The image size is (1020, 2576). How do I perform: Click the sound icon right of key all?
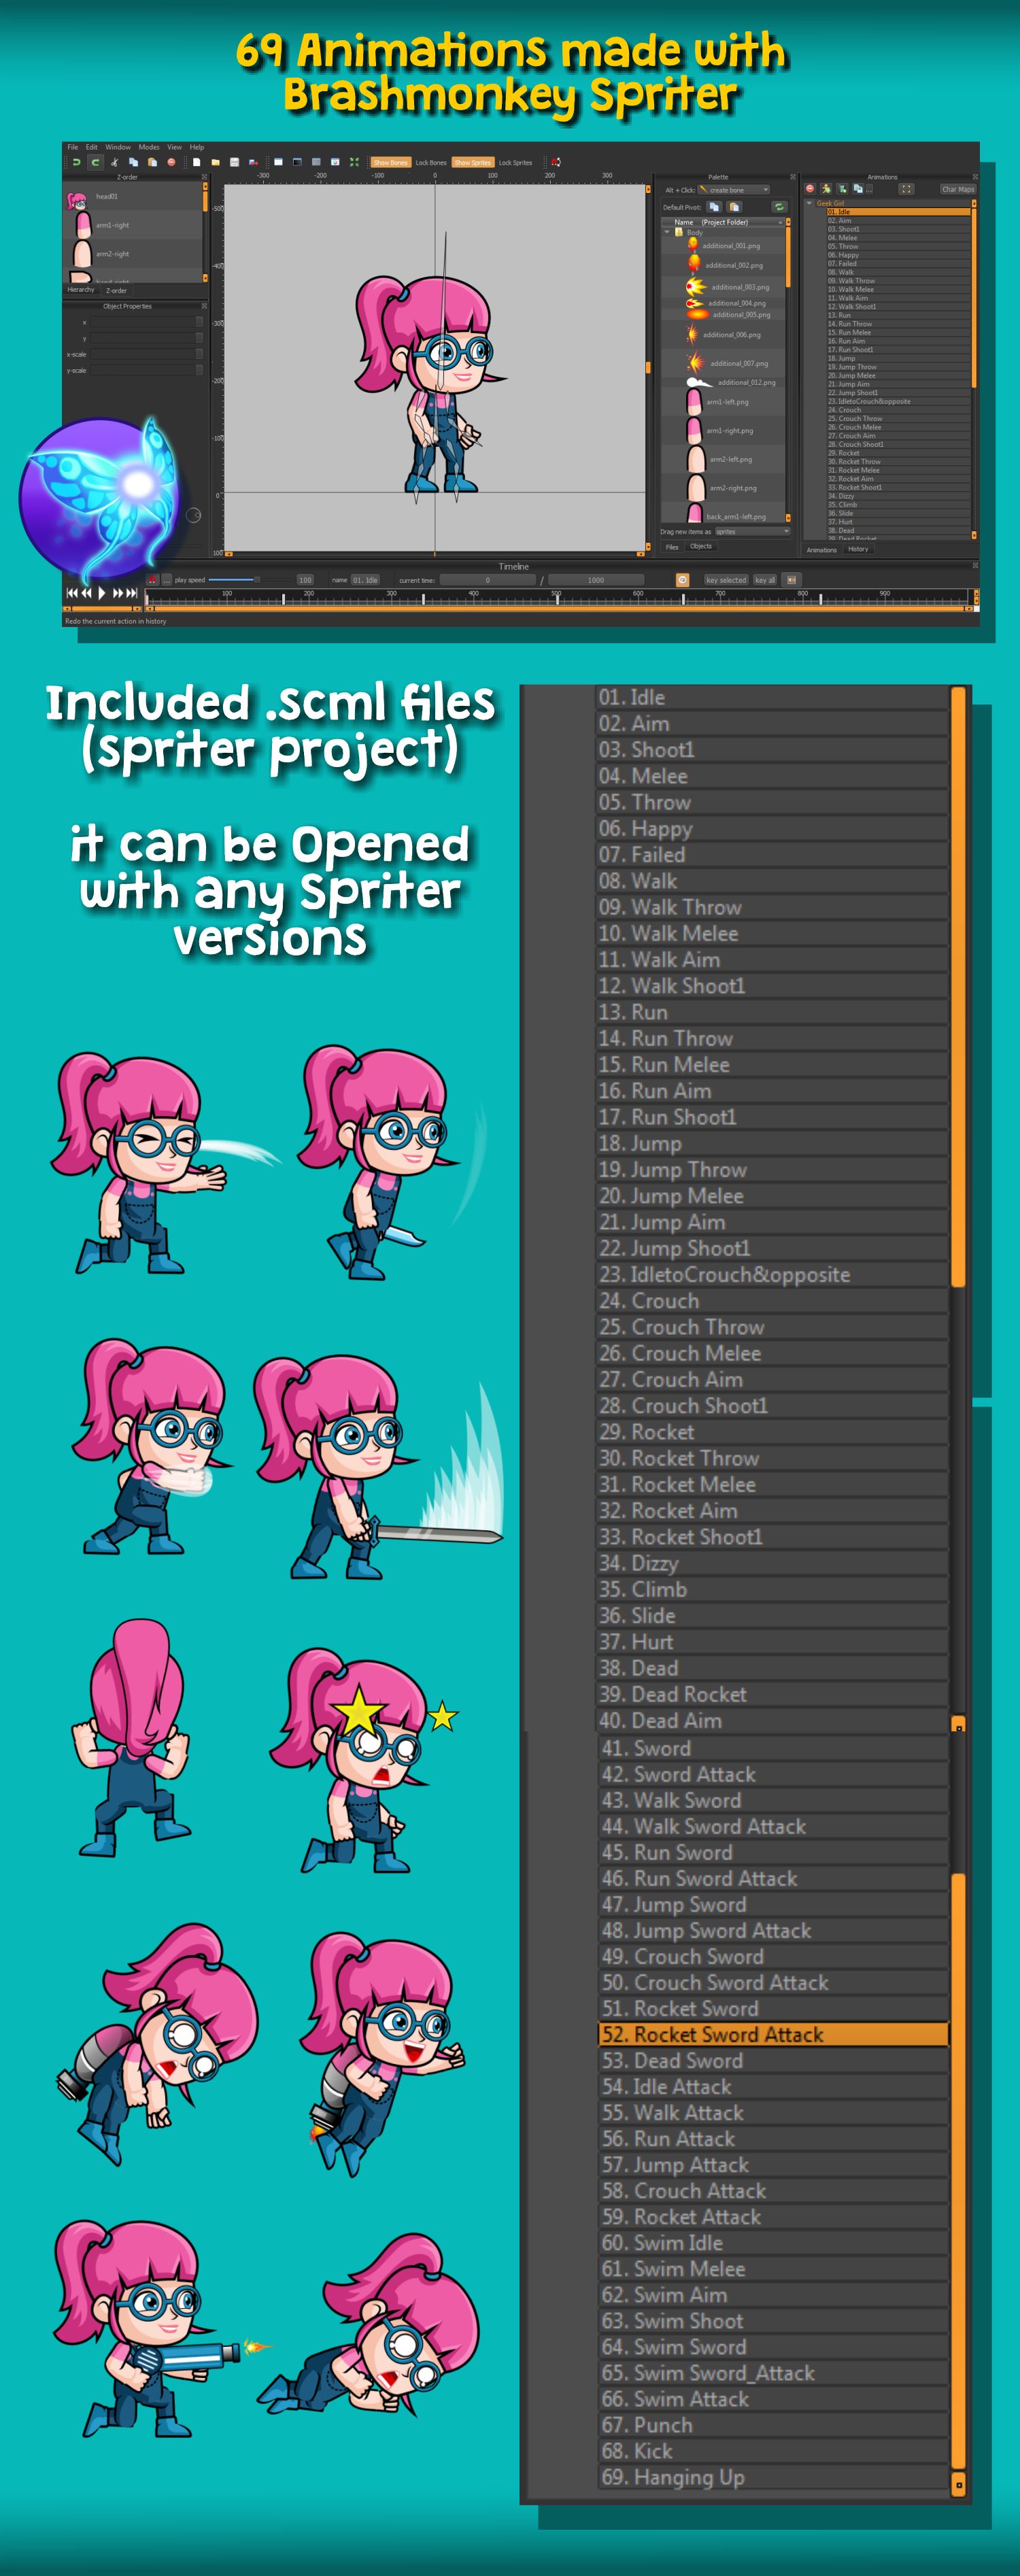(x=792, y=580)
